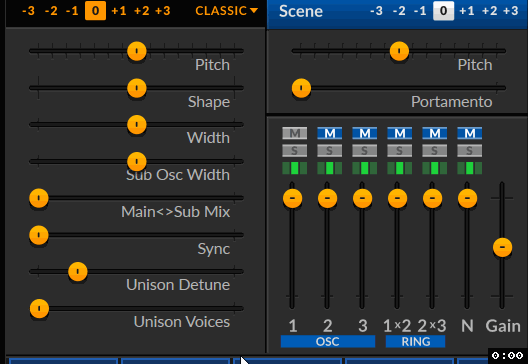The height and width of the screenshot is (364, 528).
Task: Select Scene octave +1
Action: pyautogui.click(x=467, y=11)
